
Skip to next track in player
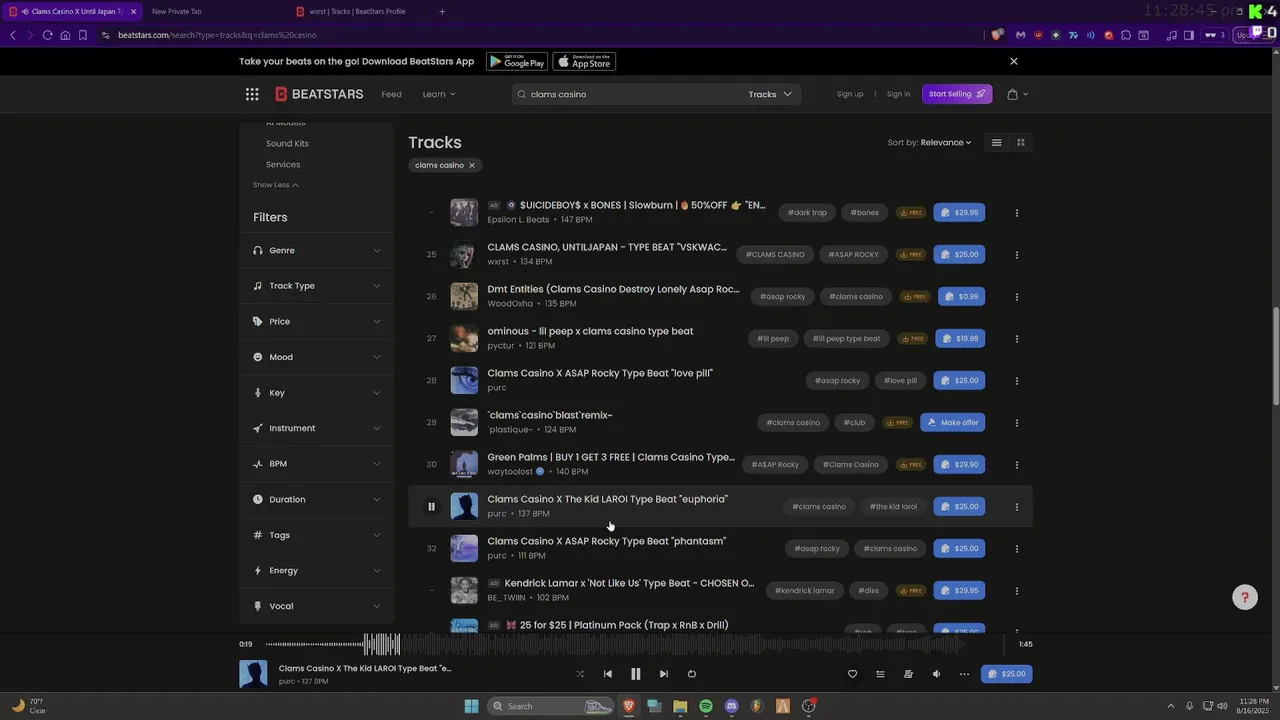[663, 674]
